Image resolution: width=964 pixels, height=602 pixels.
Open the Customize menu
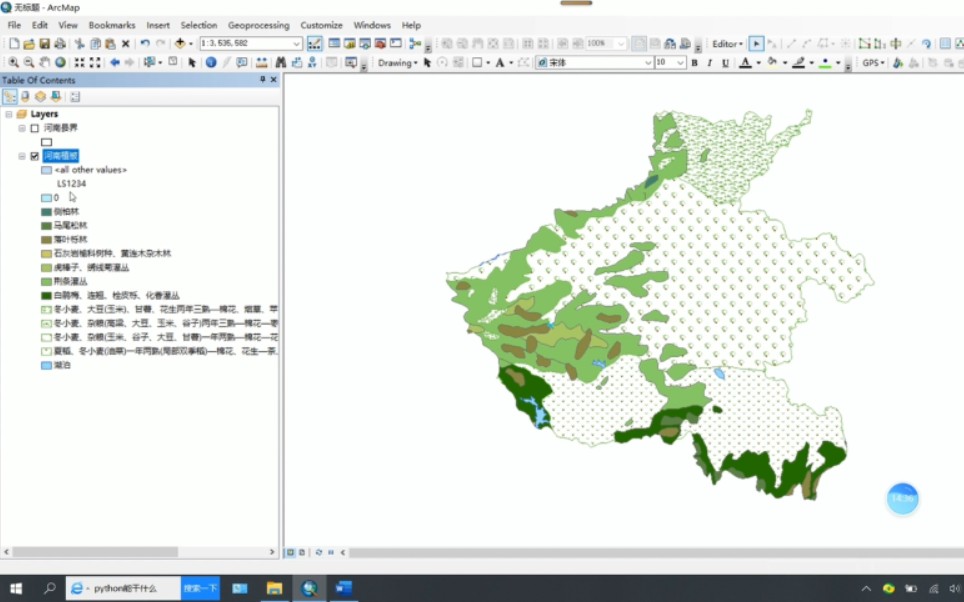click(321, 25)
